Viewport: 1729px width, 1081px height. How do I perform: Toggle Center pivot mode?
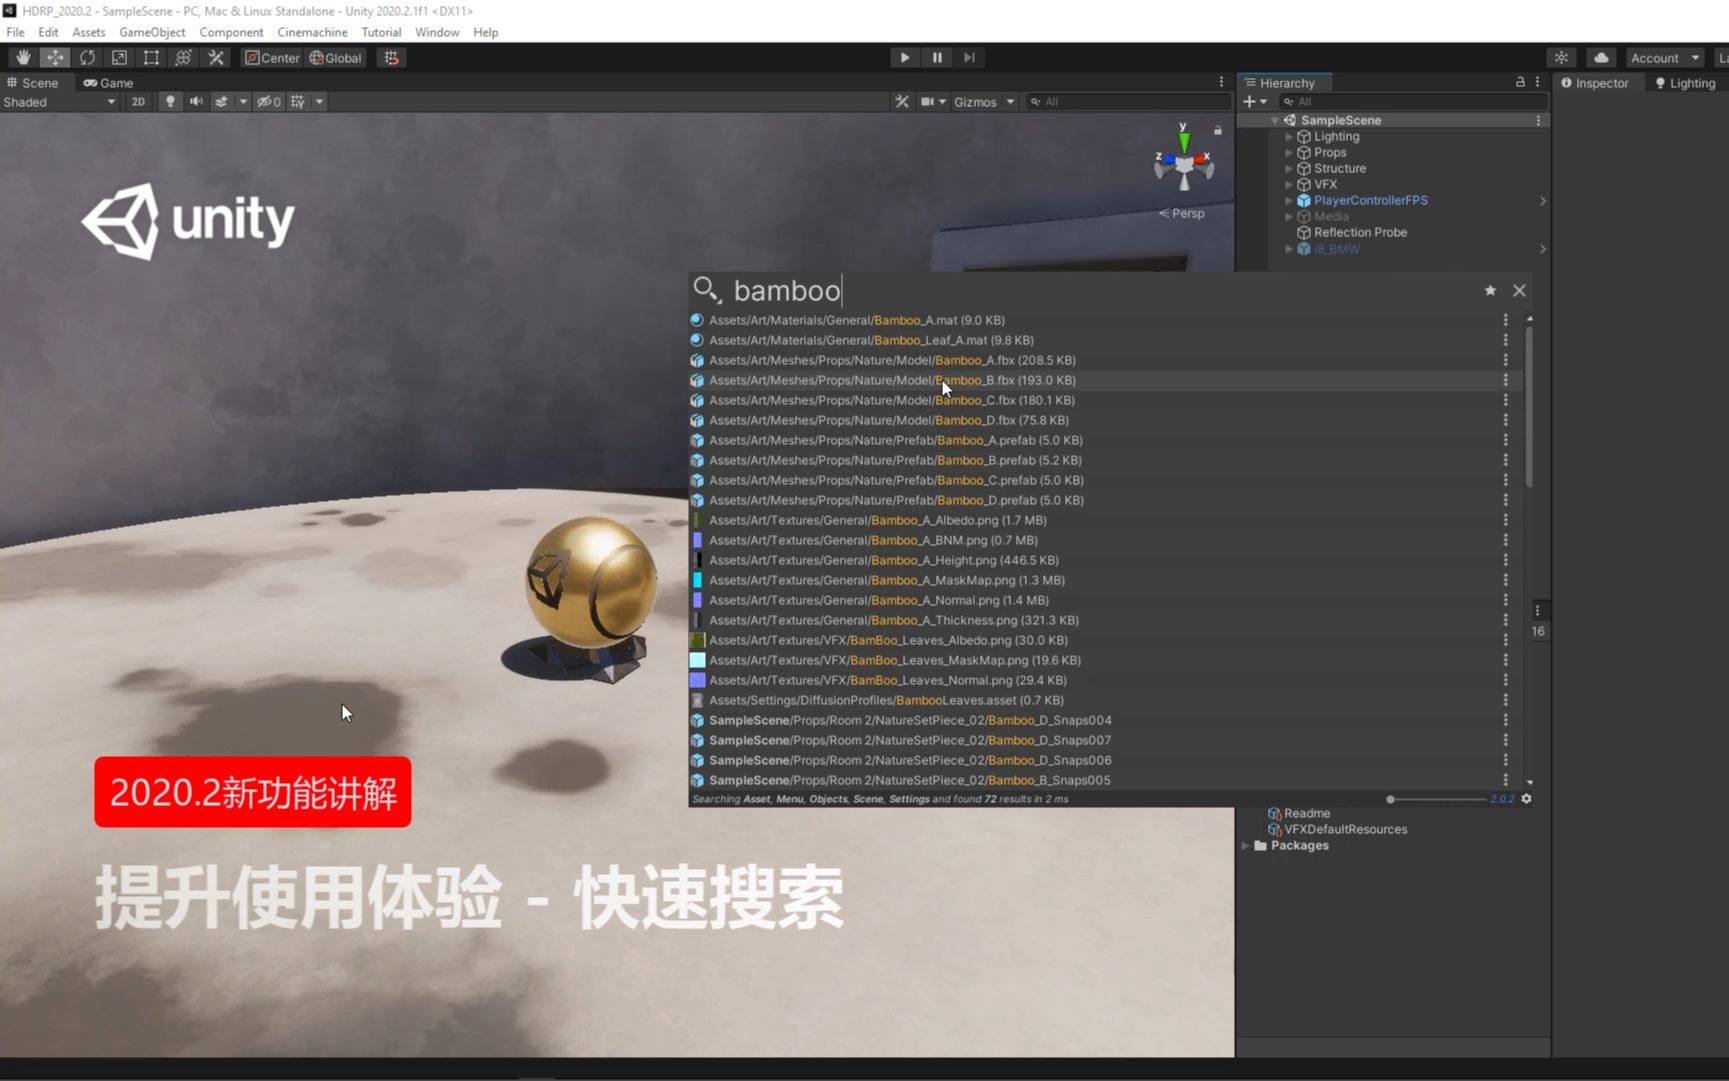[272, 58]
